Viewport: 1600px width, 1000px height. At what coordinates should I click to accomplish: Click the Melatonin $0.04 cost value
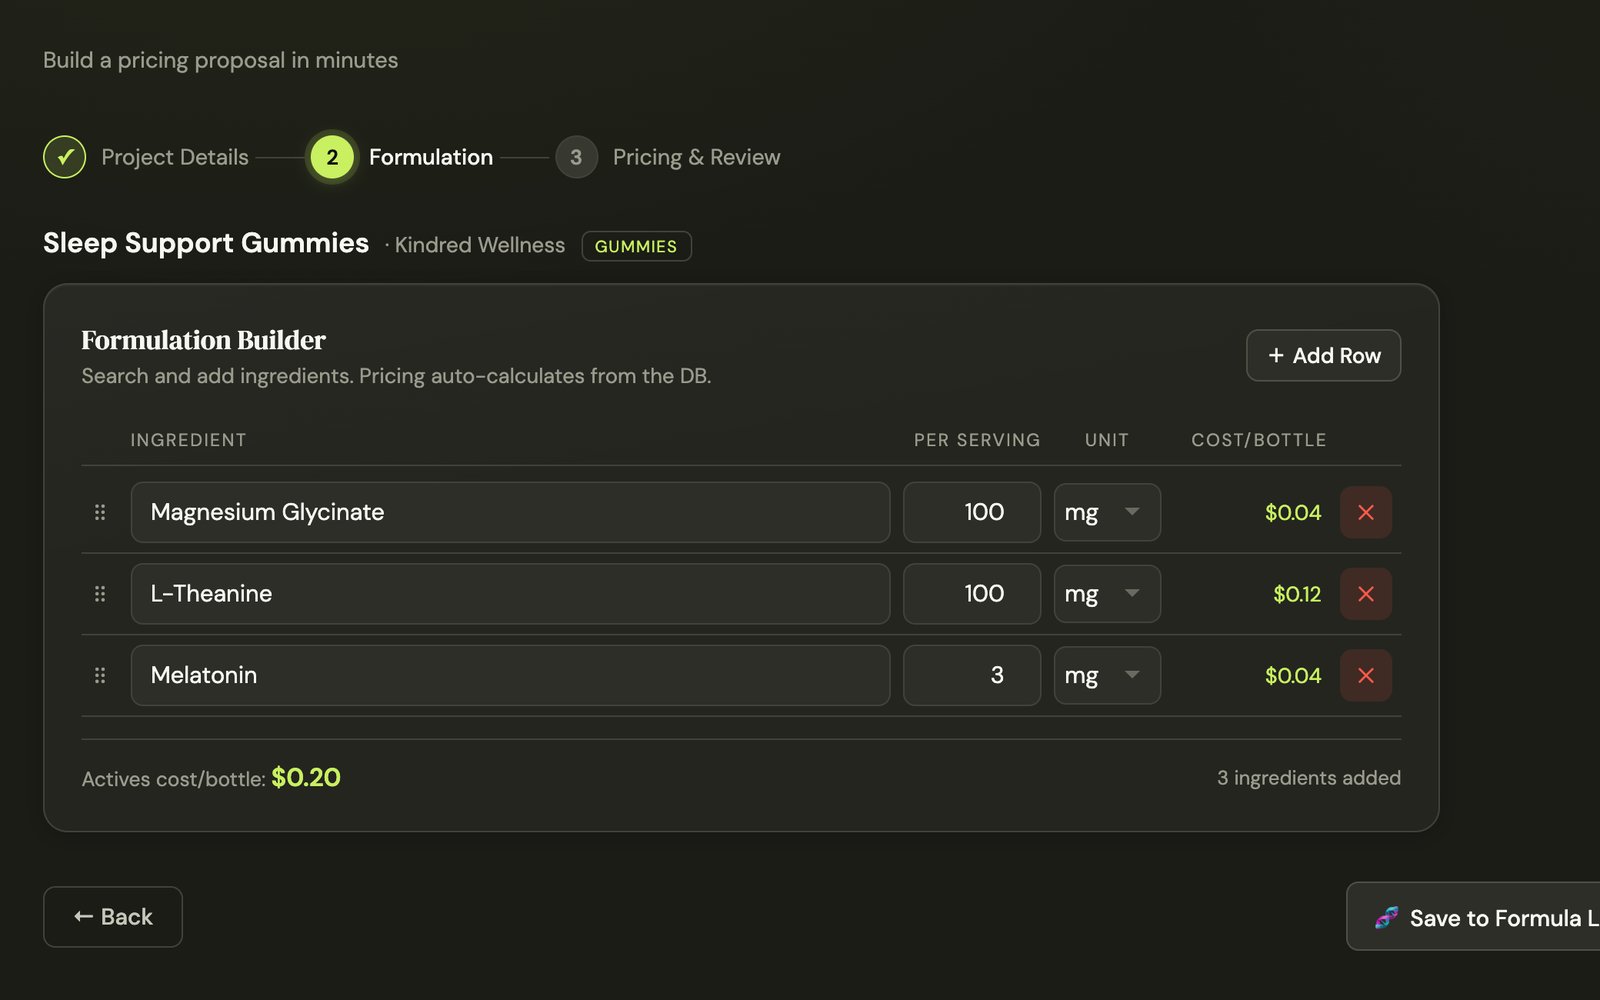[1293, 675]
